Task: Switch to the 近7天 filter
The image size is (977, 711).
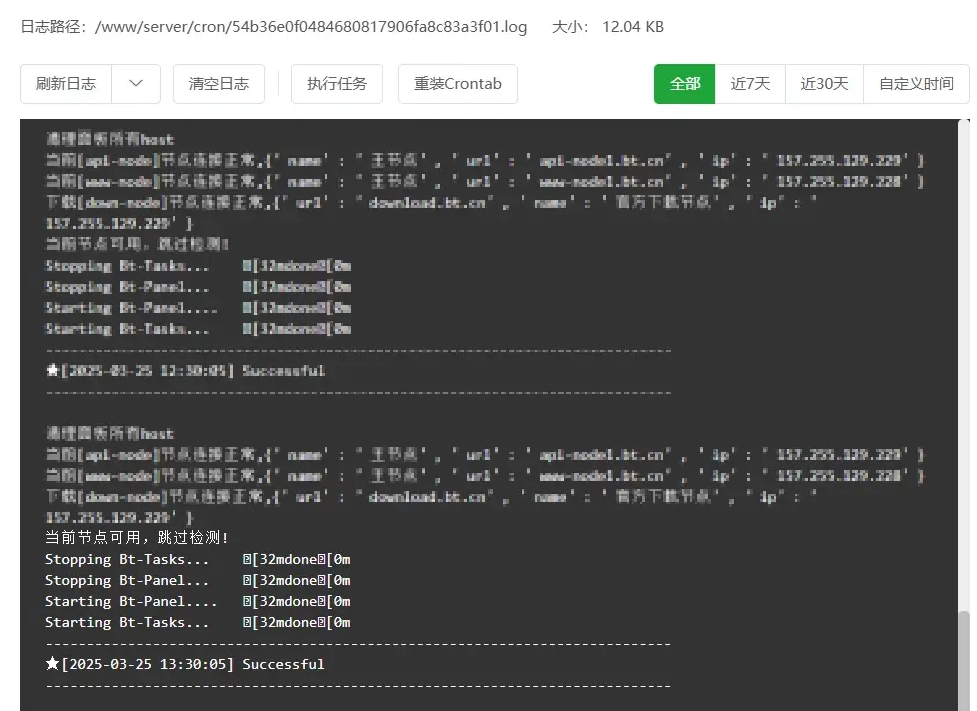Action: [x=750, y=84]
